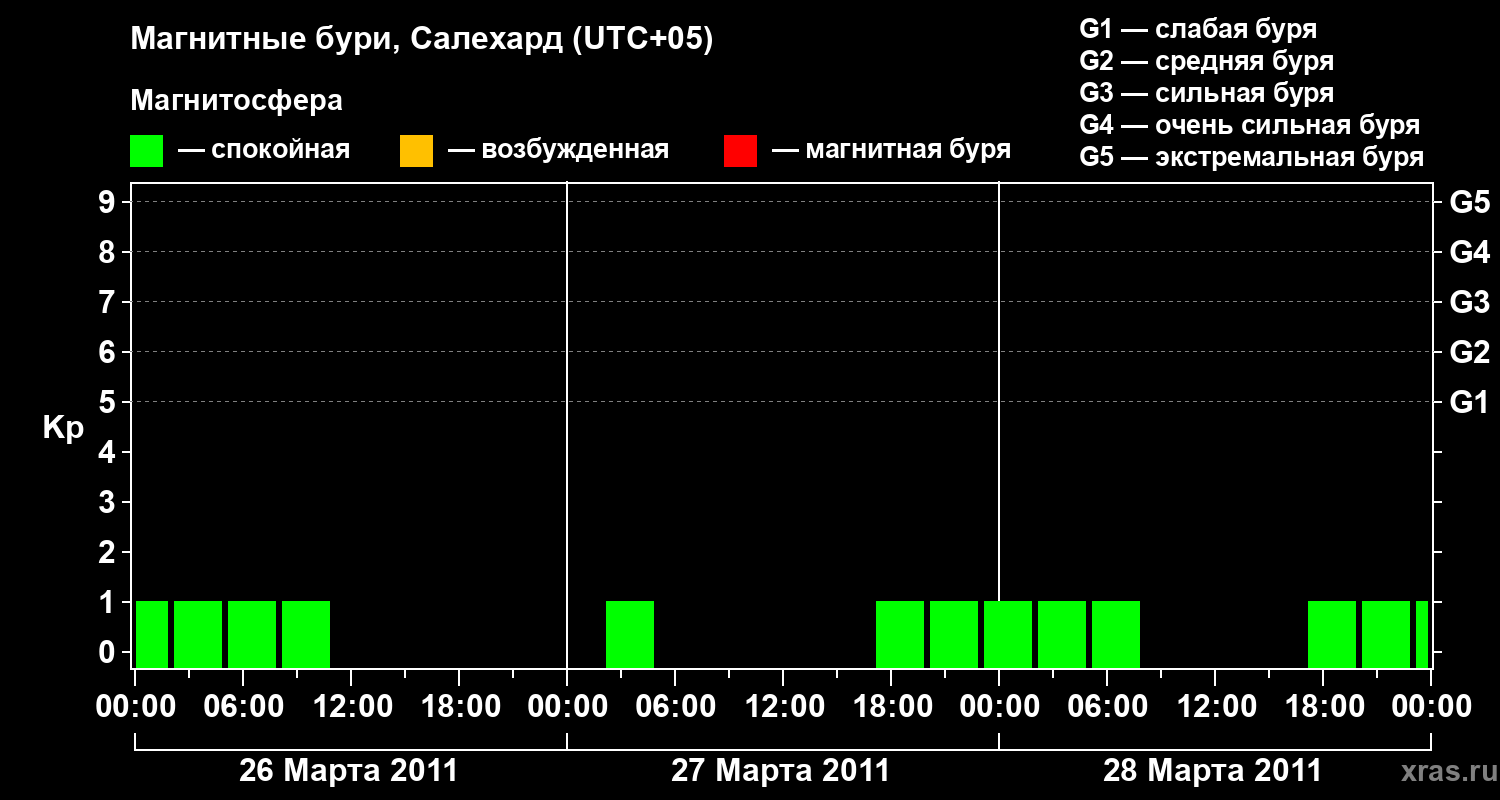
Task: Click the '27 Марта 2011' date label
Action: [780, 771]
